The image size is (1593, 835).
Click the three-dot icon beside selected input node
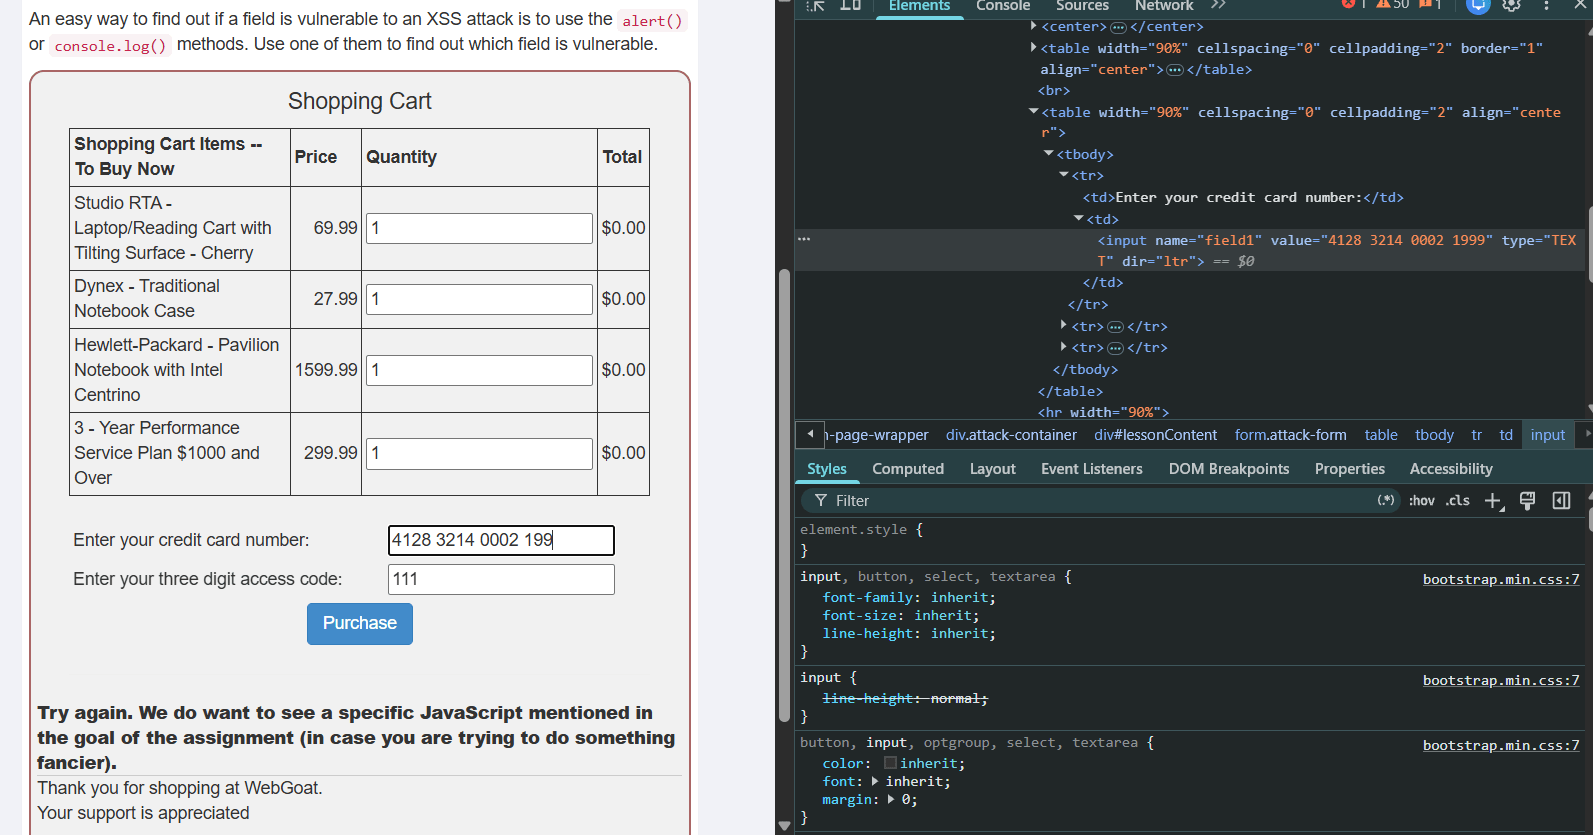pos(804,239)
